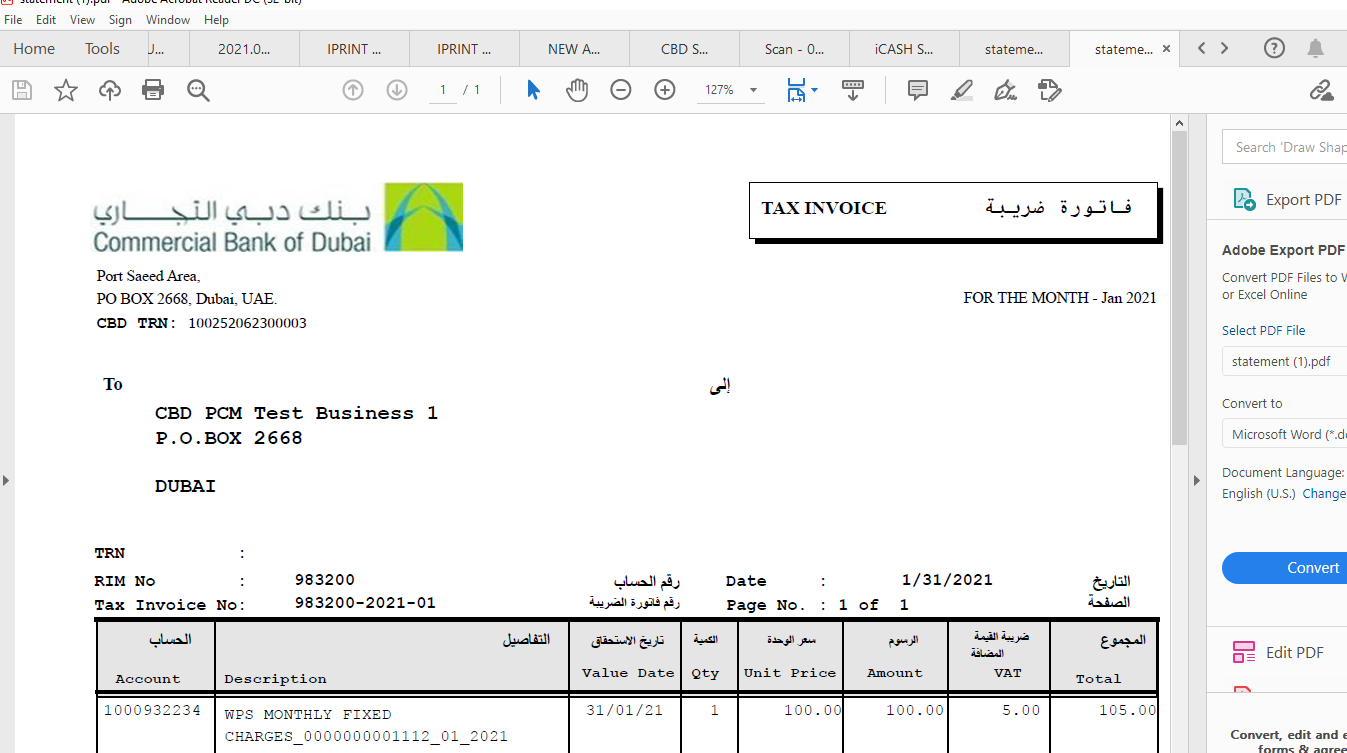Screen dimensions: 1347x753
Task: Open the Window menu
Action: [168, 19]
